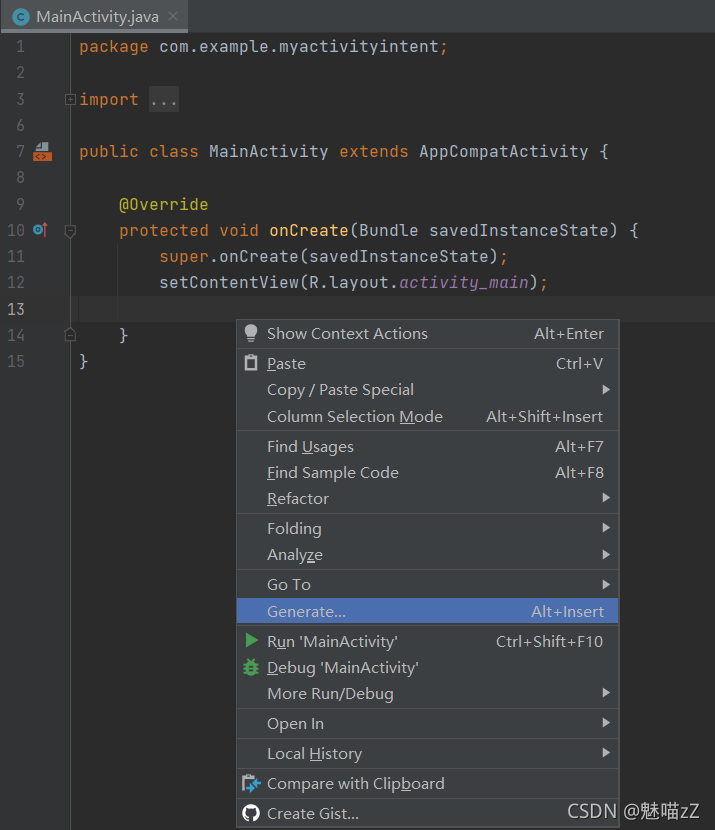This screenshot has height=830, width=715.
Task: Enable Column Selection Mode
Action: [355, 416]
